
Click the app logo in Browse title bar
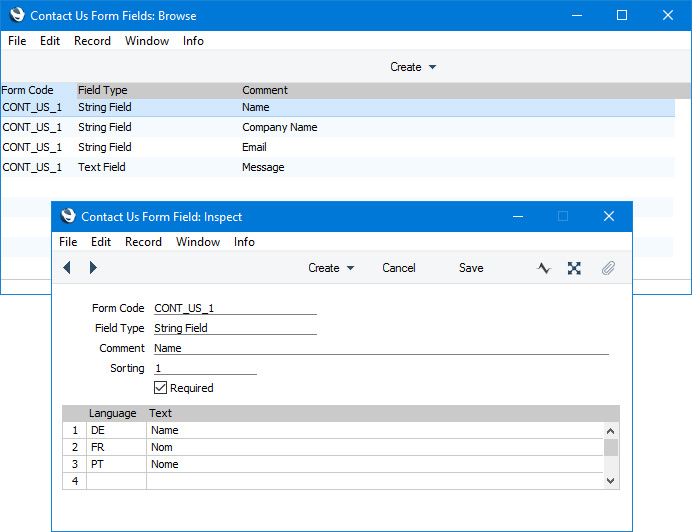tap(17, 15)
